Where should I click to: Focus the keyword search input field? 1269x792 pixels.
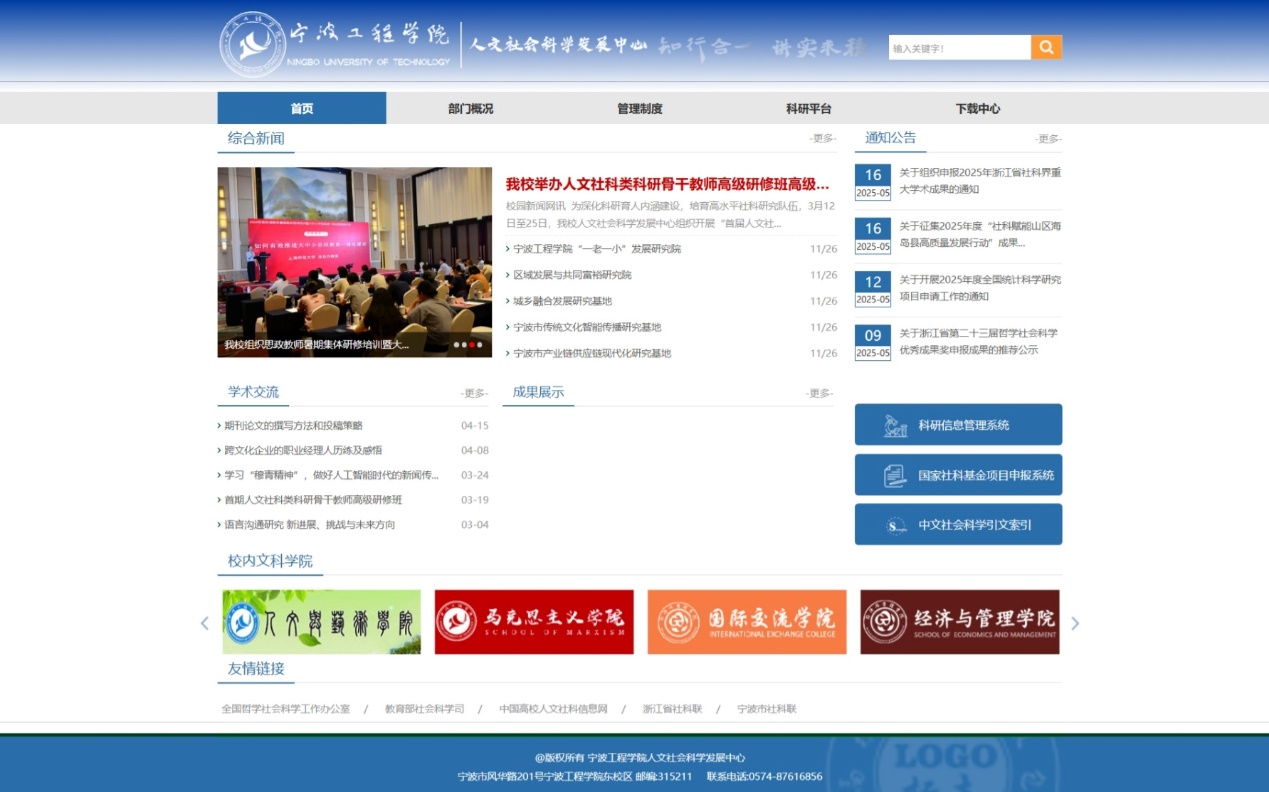pyautogui.click(x=958, y=47)
